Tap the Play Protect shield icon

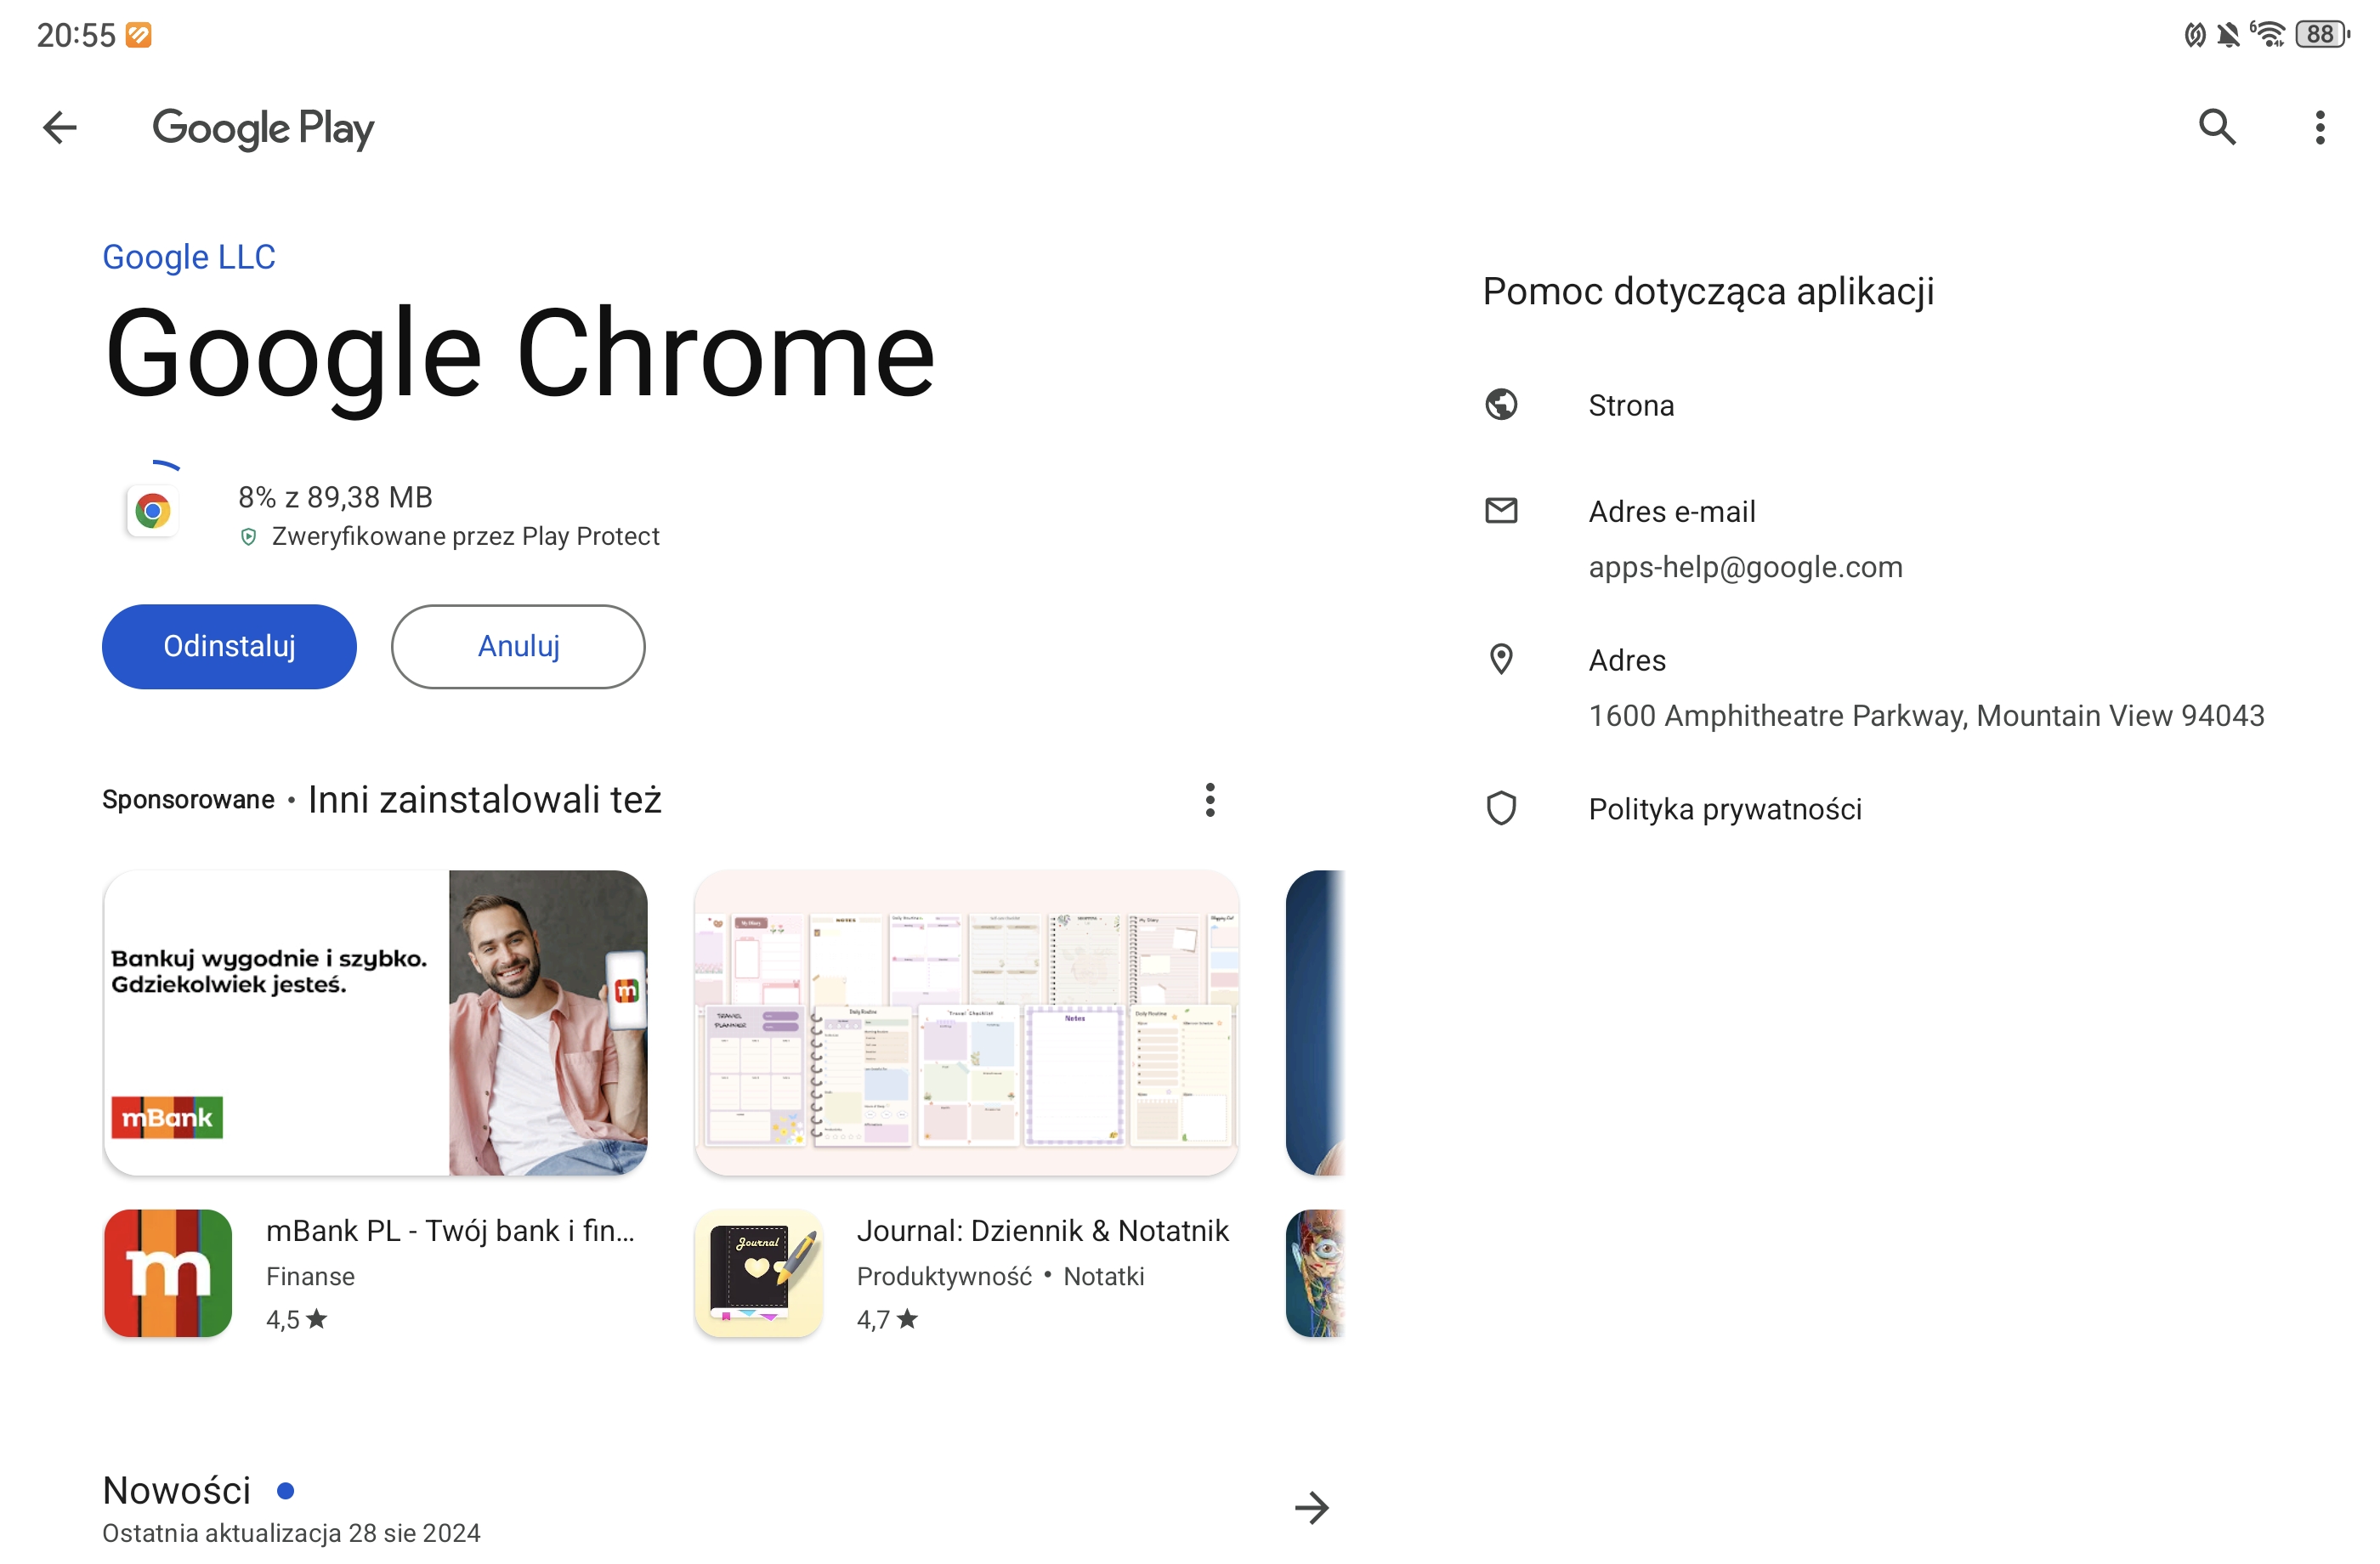[x=249, y=537]
